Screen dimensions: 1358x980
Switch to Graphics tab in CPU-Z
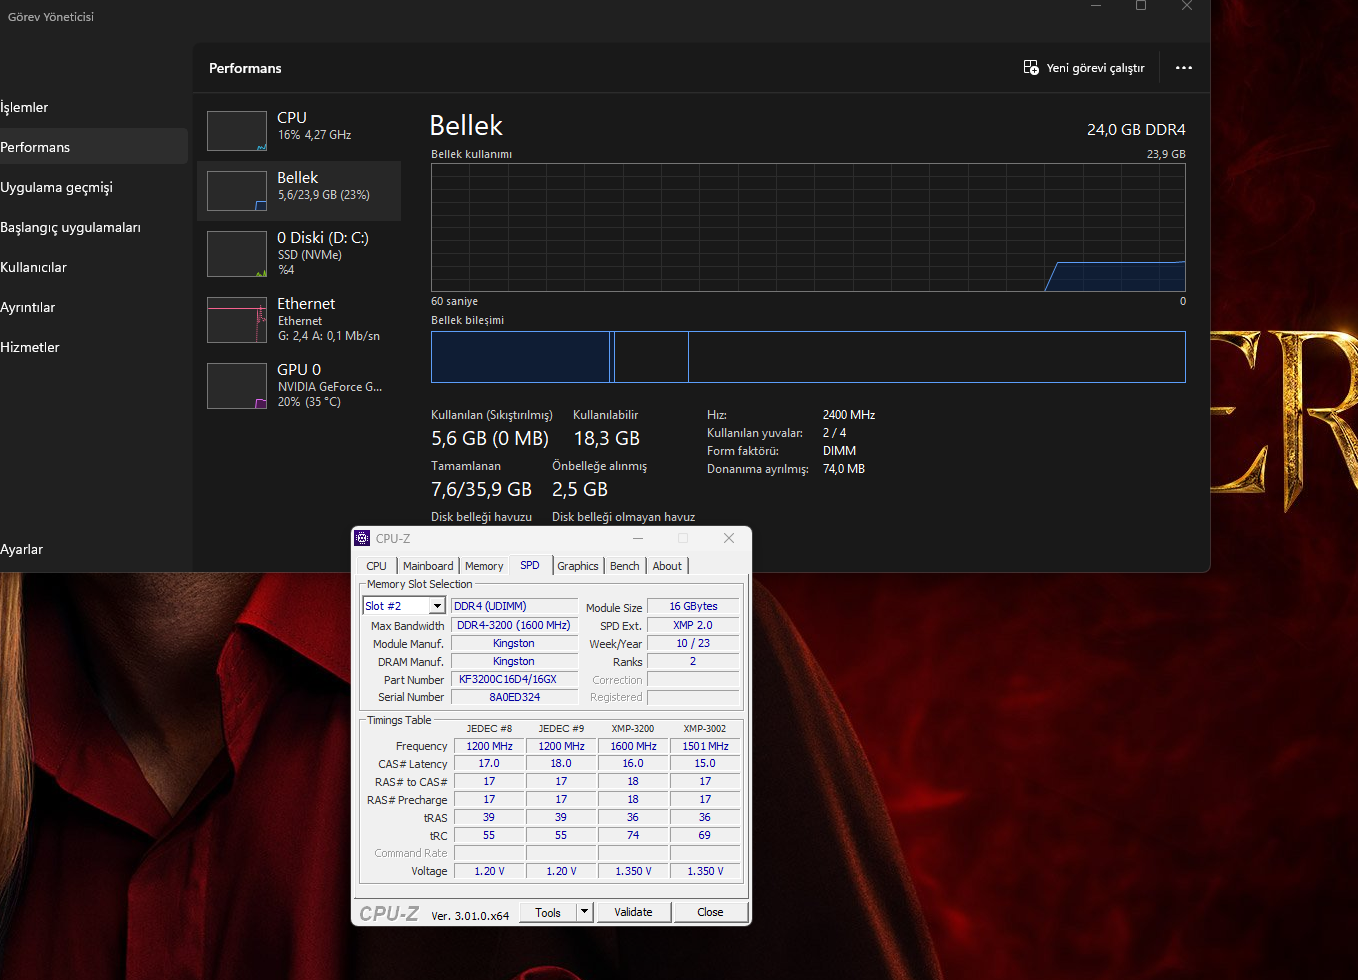click(x=578, y=566)
